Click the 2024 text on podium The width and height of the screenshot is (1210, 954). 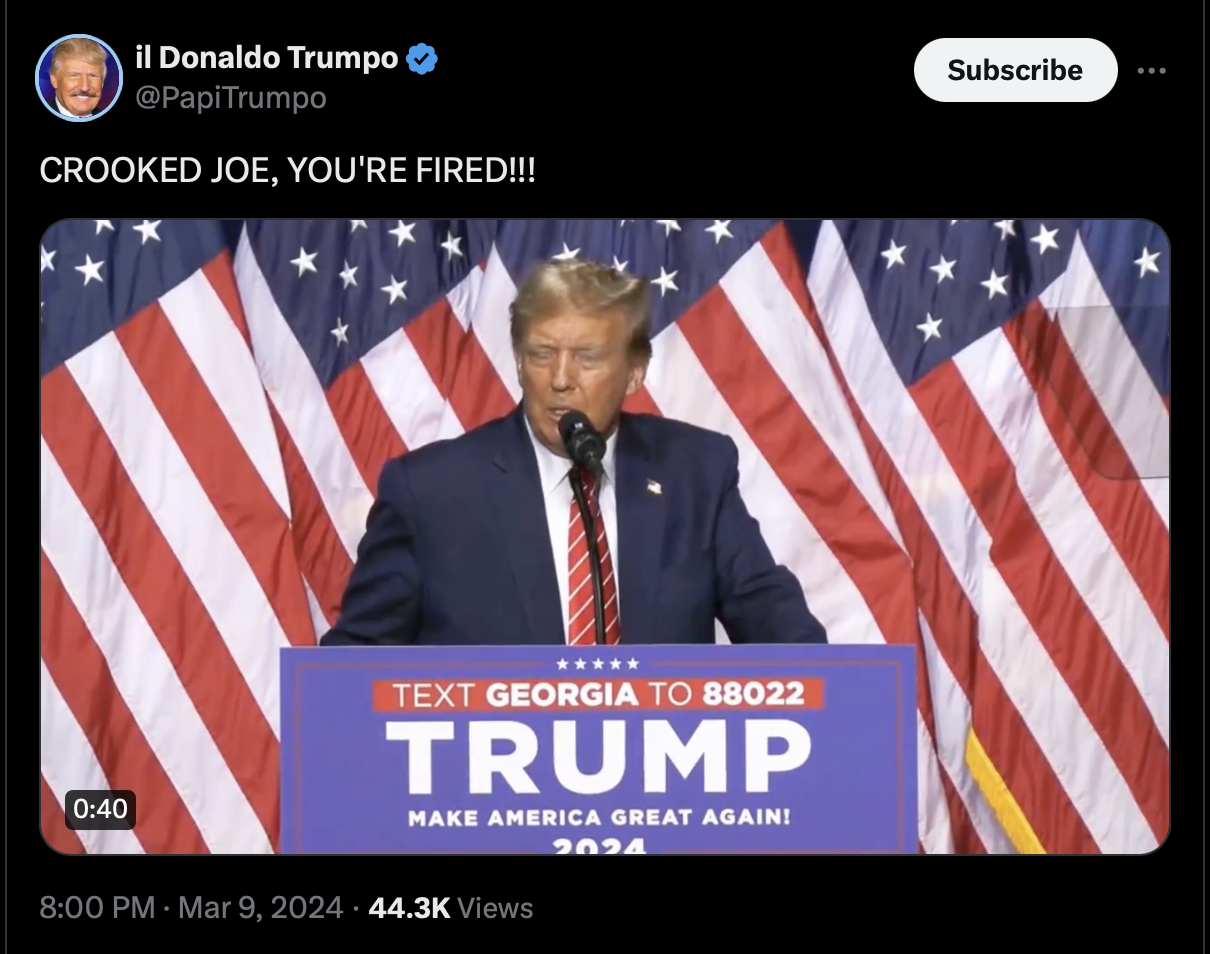tap(599, 846)
